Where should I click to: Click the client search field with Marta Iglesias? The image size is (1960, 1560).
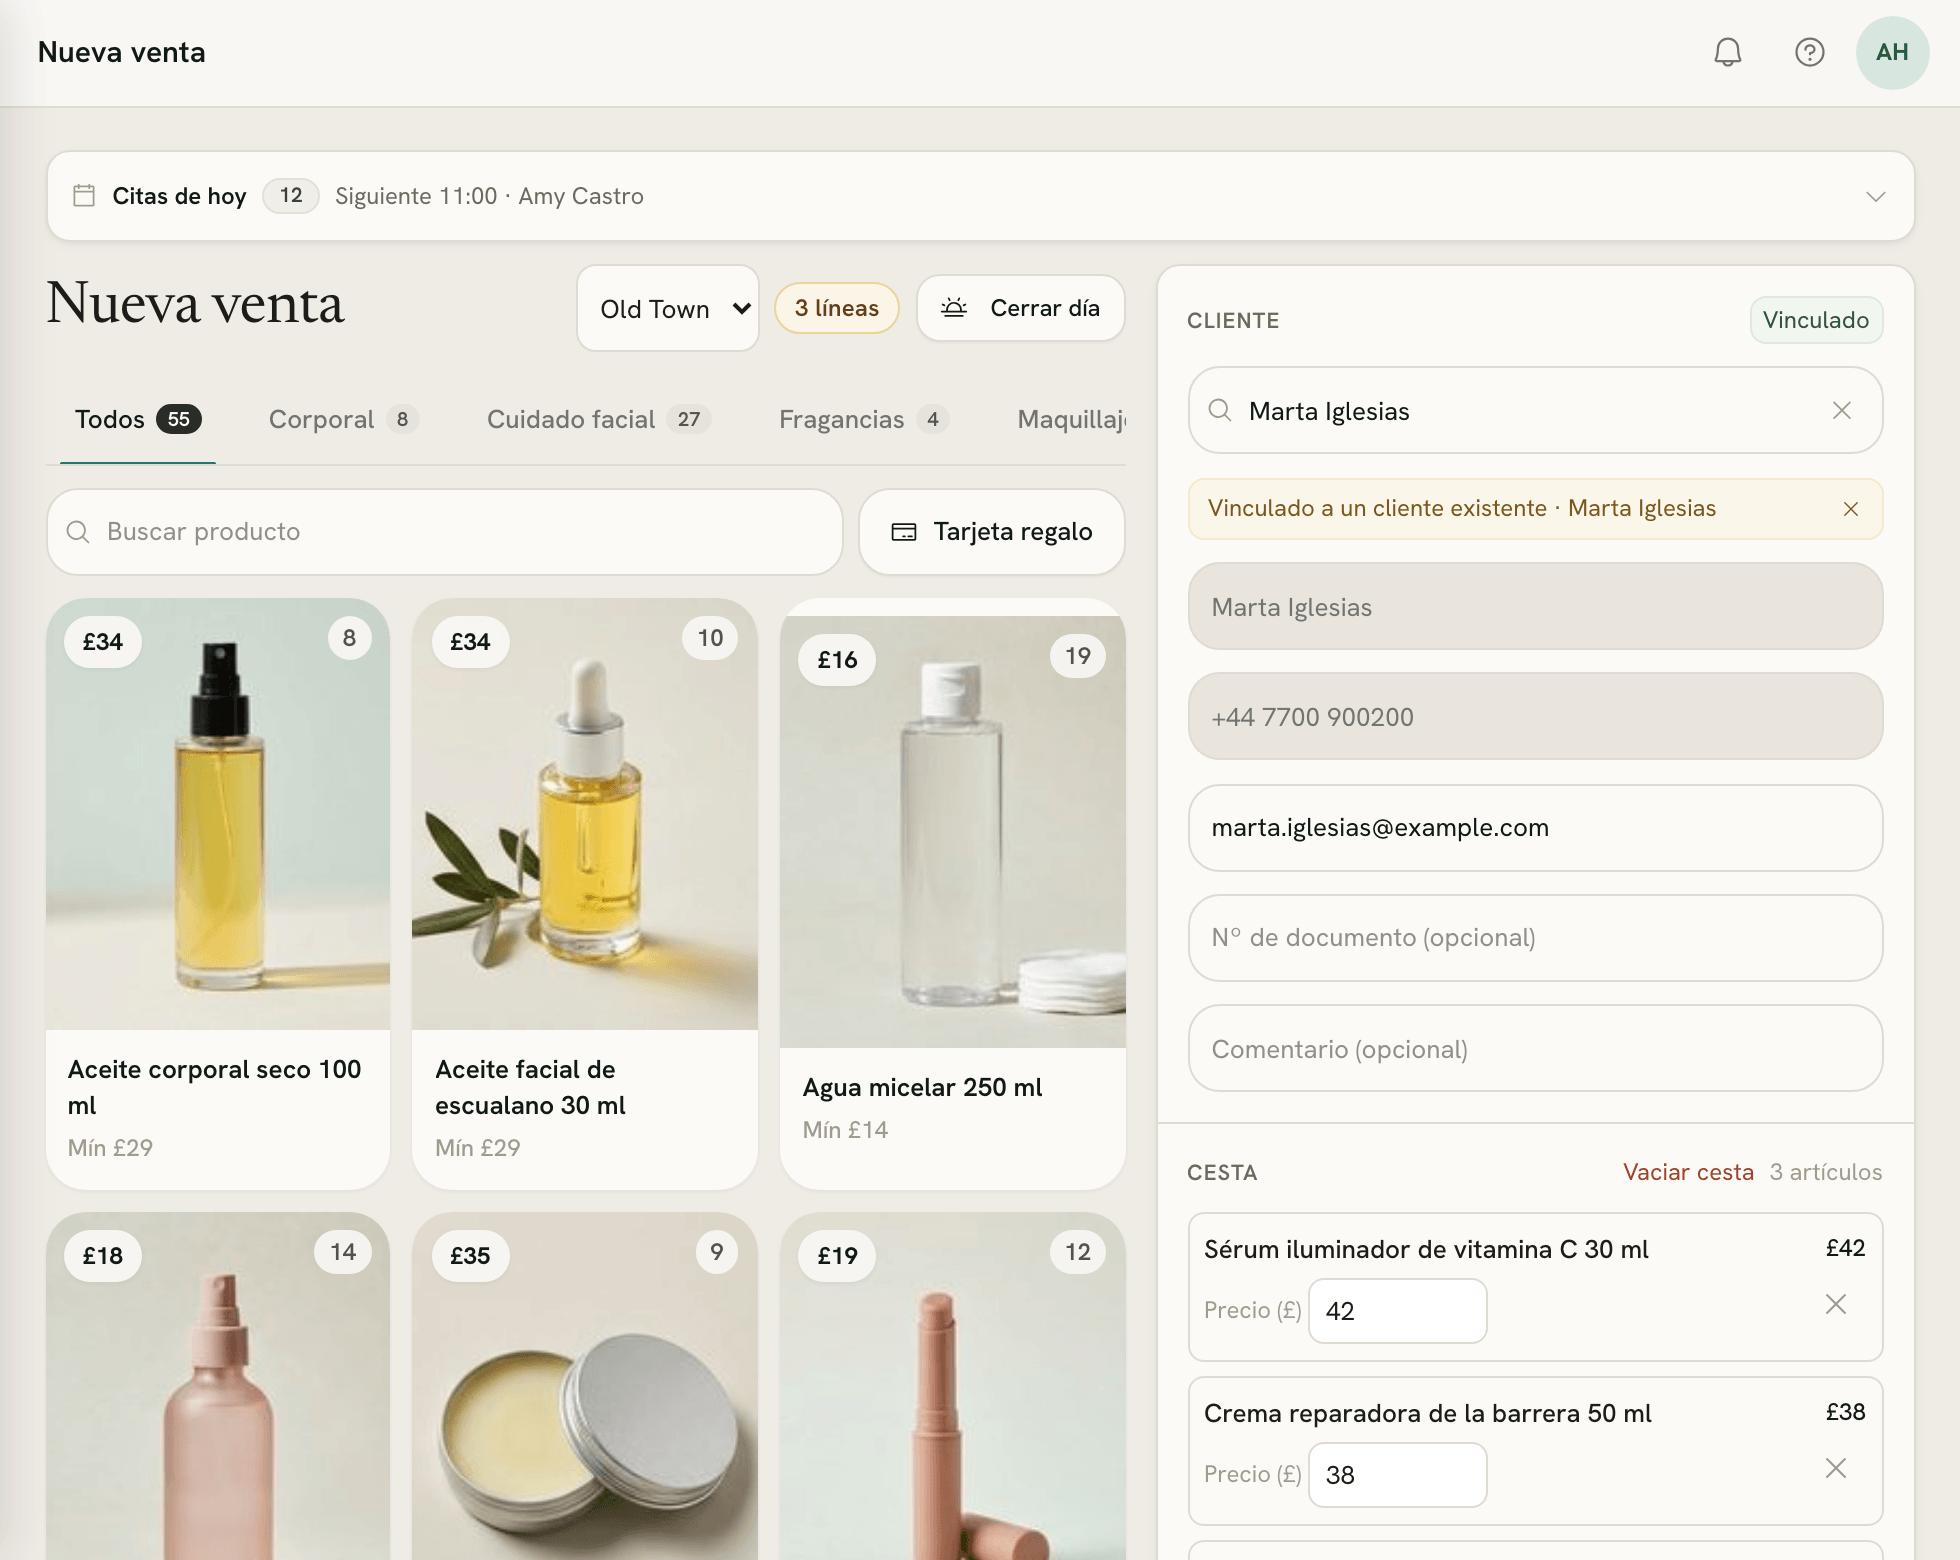1535,410
